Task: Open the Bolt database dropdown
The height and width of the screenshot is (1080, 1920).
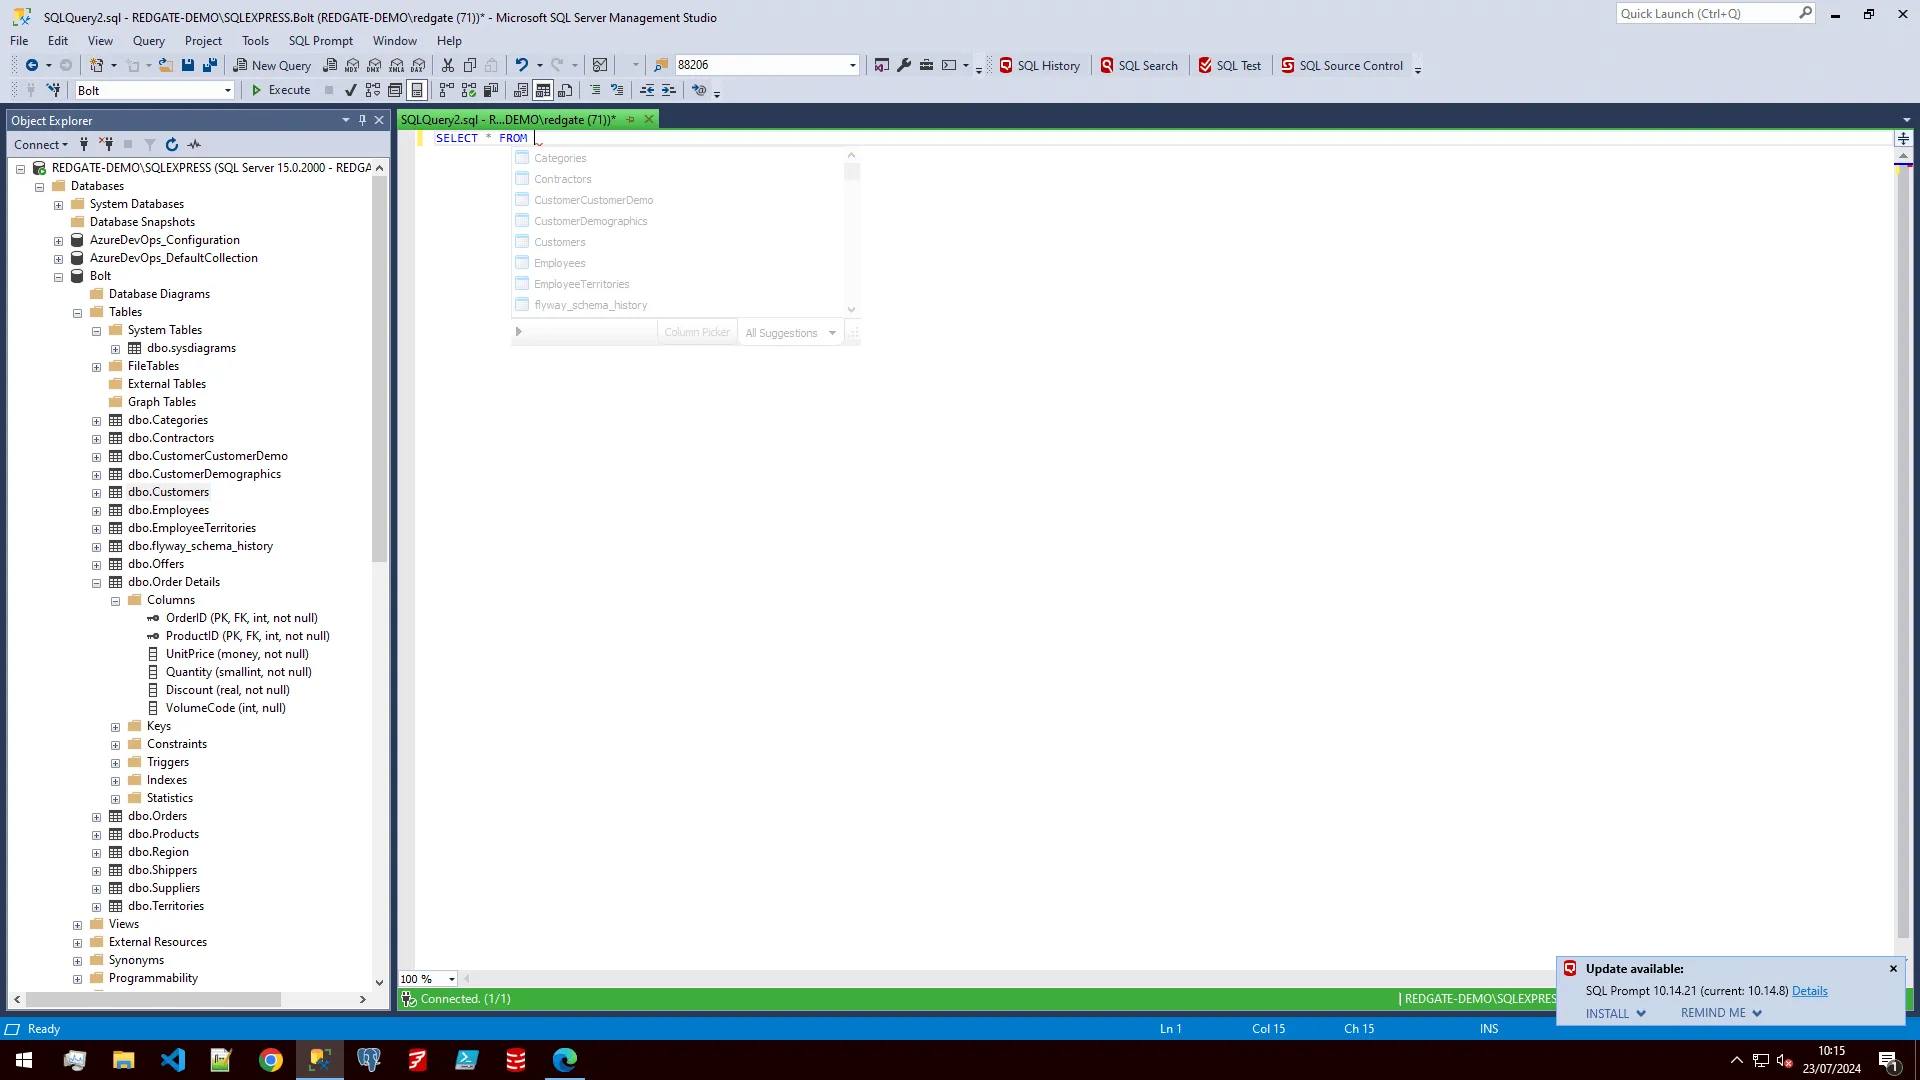Action: [x=228, y=90]
